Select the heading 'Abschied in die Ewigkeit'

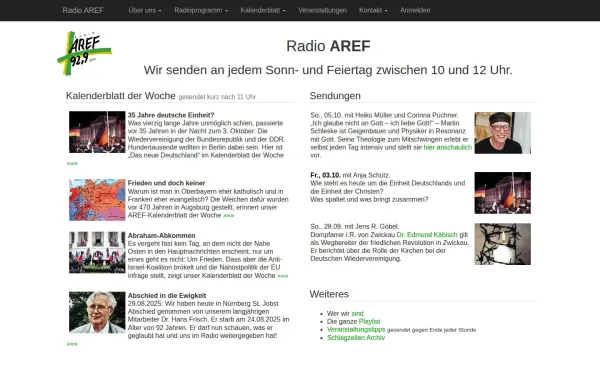pyautogui.click(x=167, y=295)
